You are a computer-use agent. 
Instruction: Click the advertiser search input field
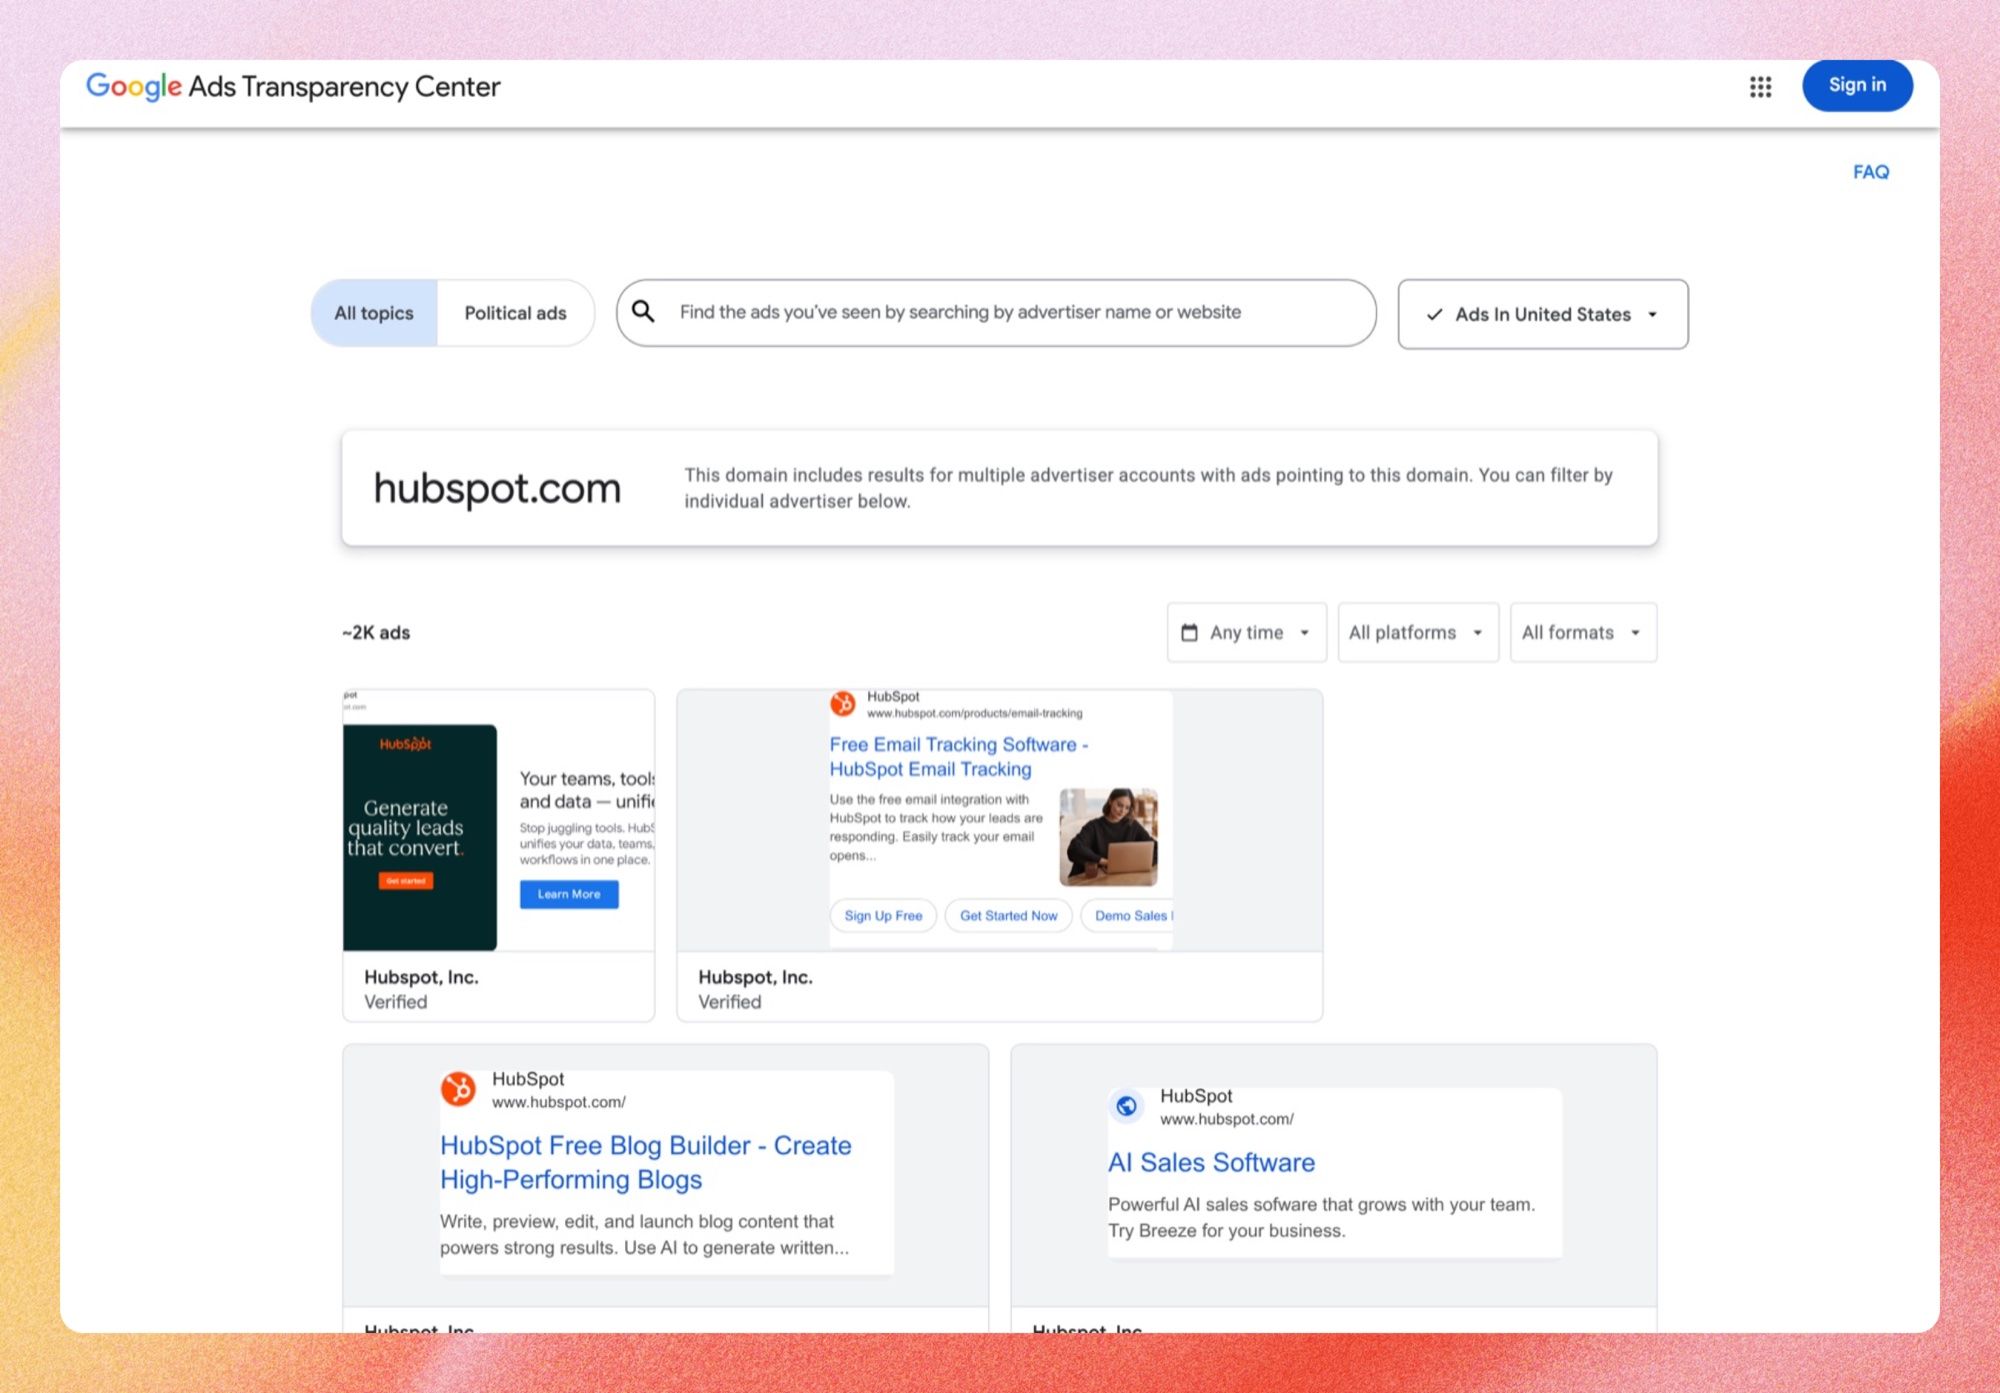996,313
